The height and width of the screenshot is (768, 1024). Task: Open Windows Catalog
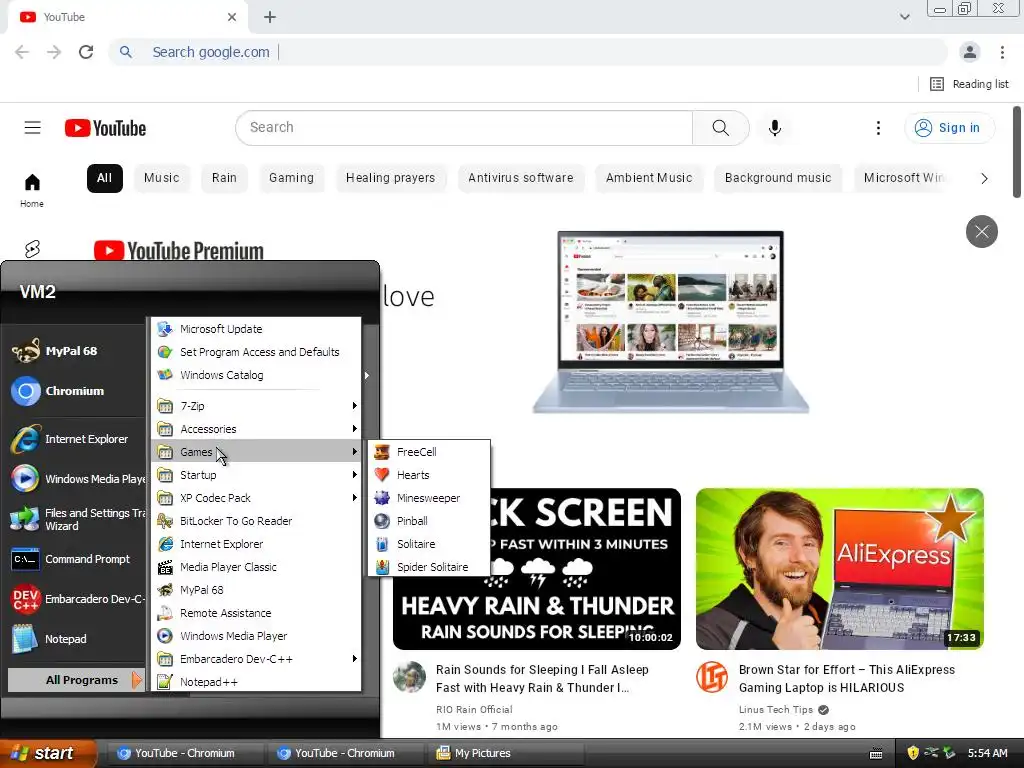click(x=256, y=375)
